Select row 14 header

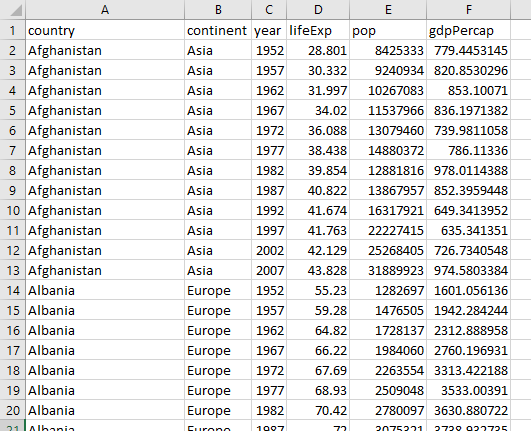pyautogui.click(x=13, y=290)
